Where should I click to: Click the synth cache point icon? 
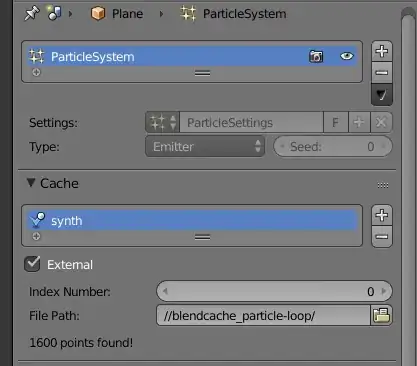(37, 220)
